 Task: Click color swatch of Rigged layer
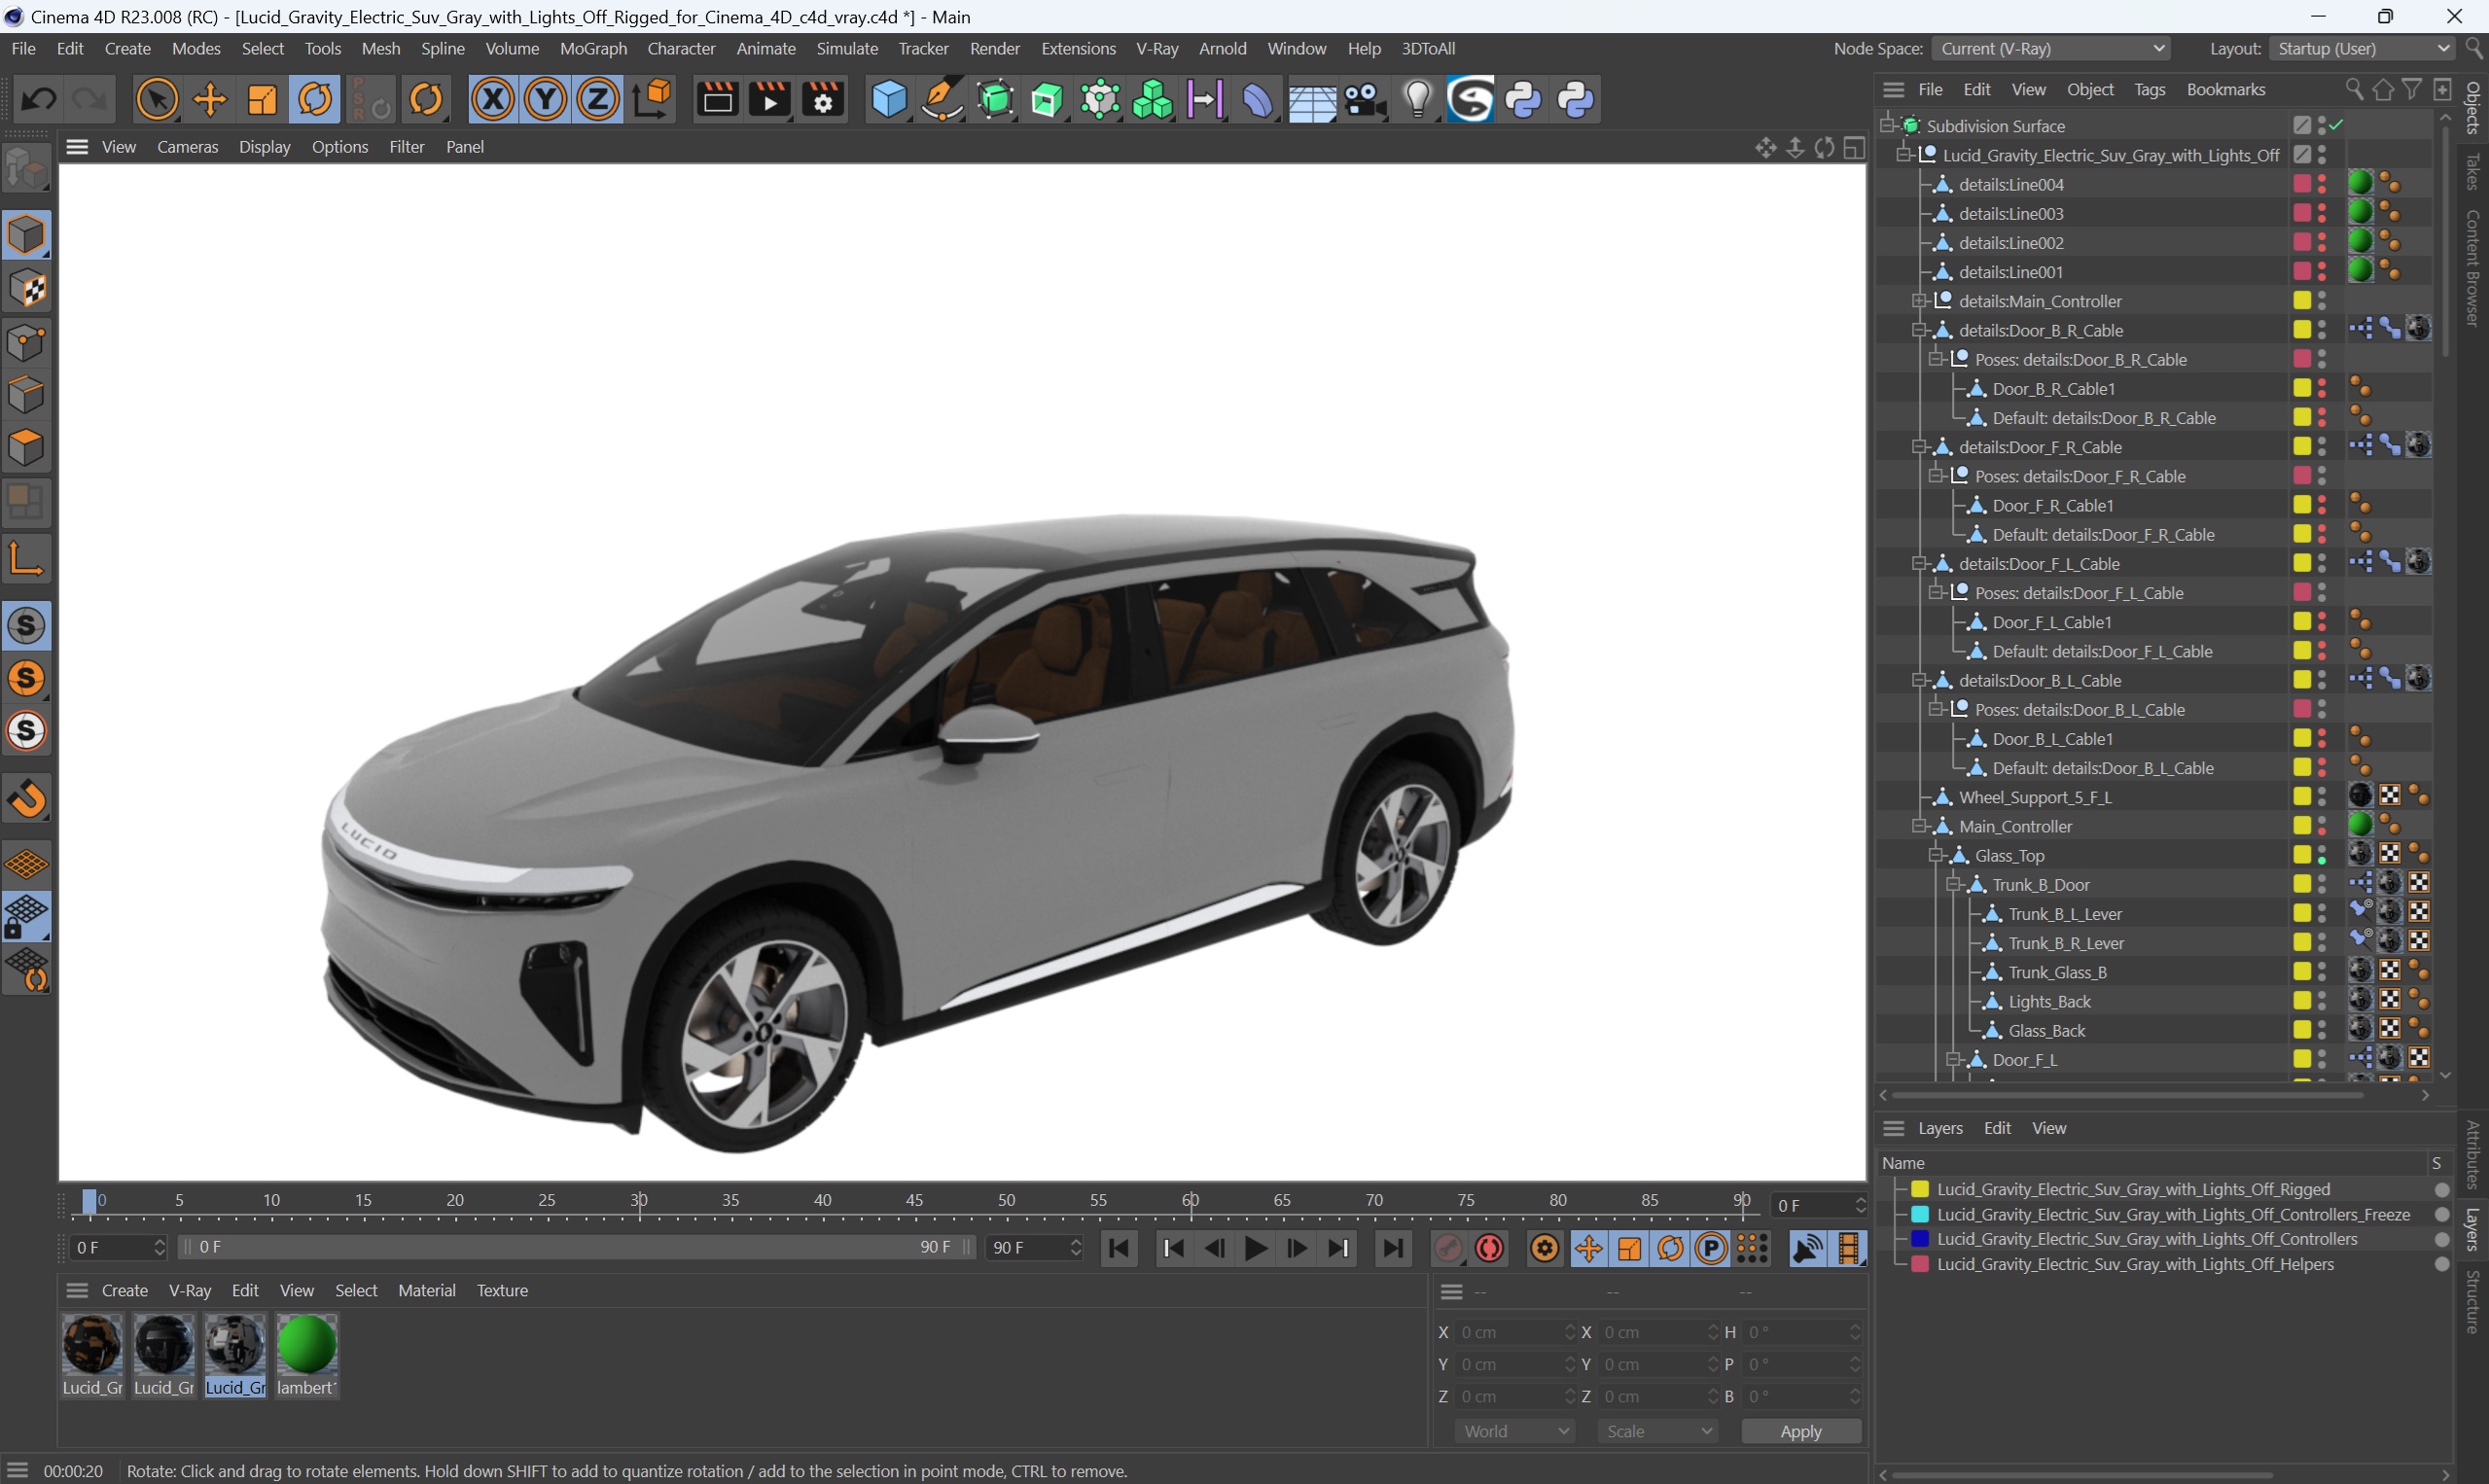[1919, 1189]
